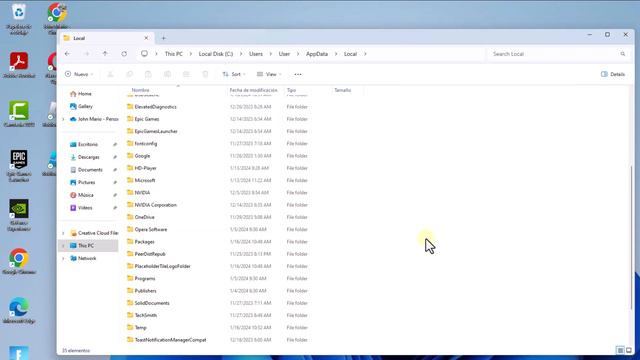Select the PlaceholderTileLogoFolder folder

(162, 266)
